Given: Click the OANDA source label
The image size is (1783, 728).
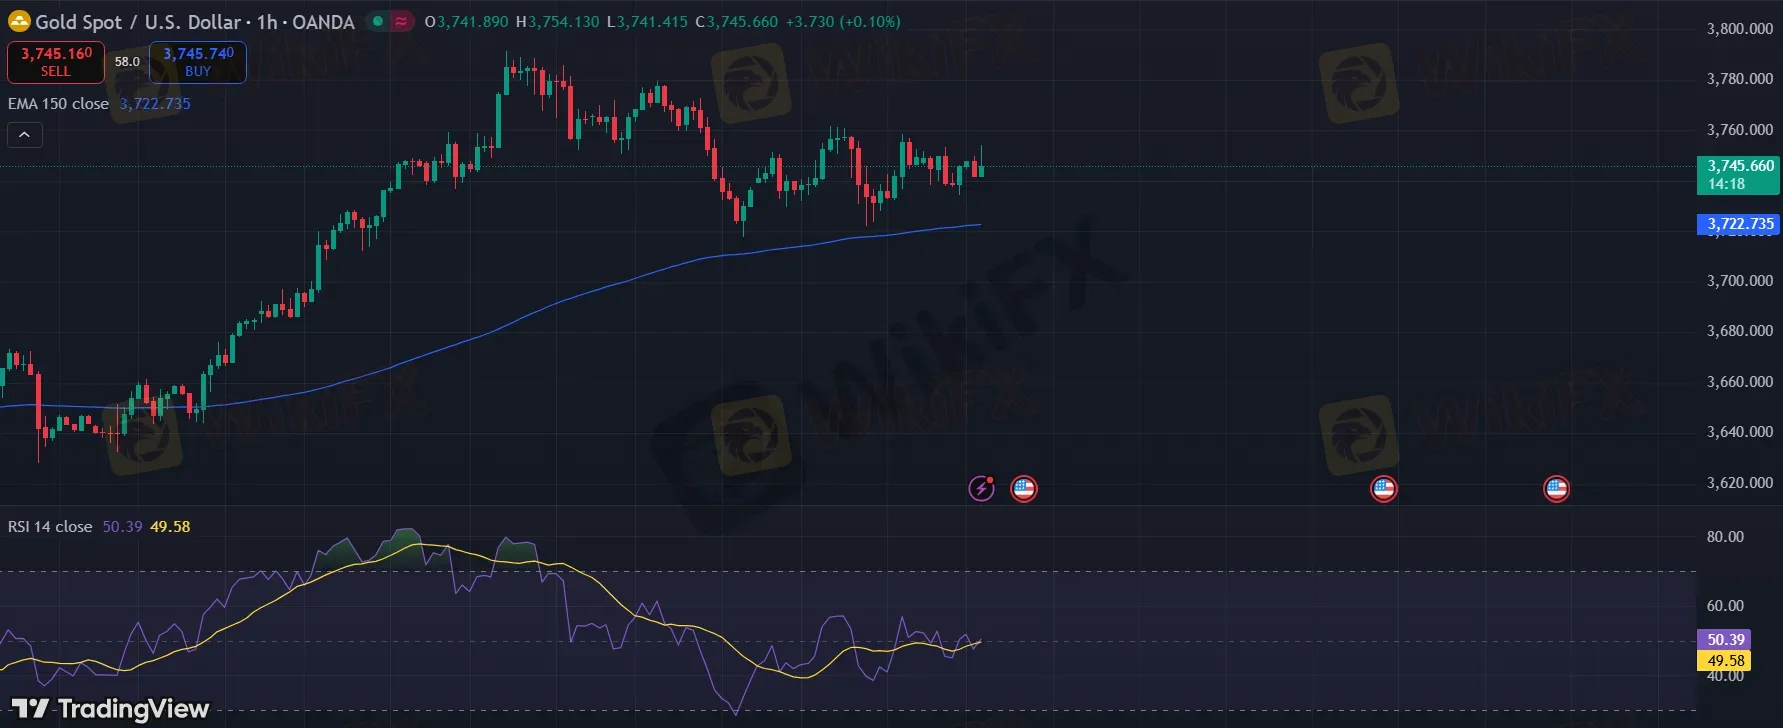Looking at the screenshot, I should pos(323,21).
